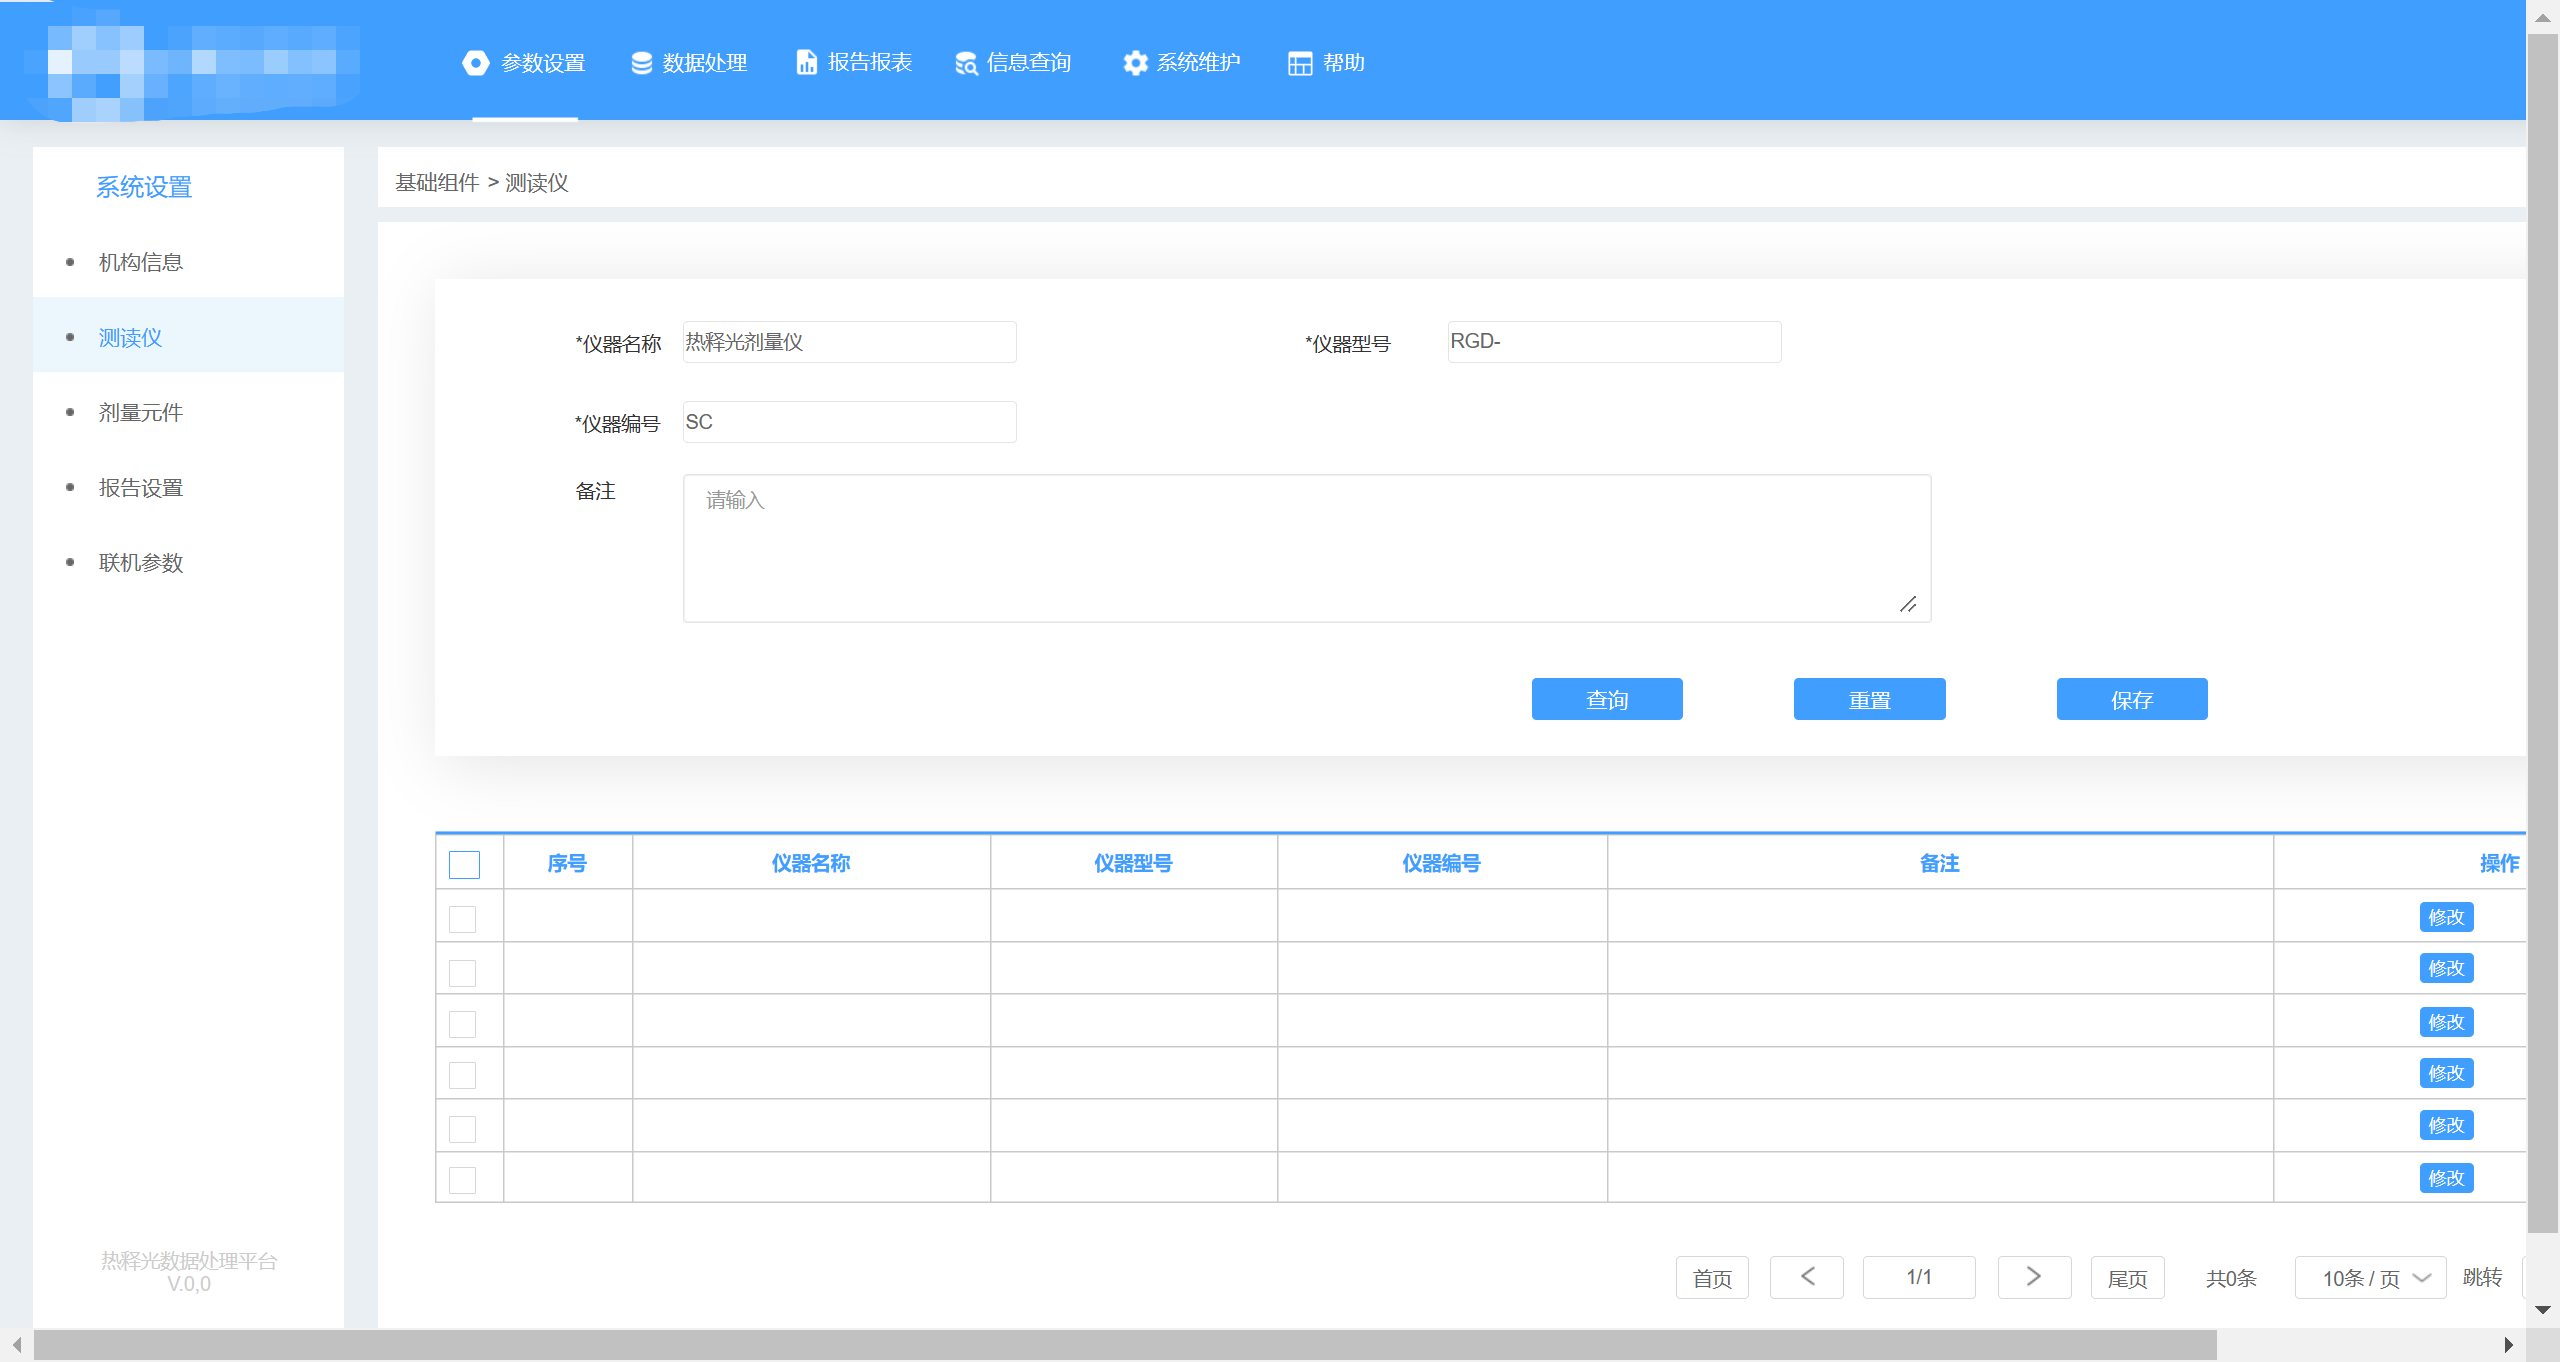The width and height of the screenshot is (2560, 1362).
Task: Toggle the select-all checkbox in table header
Action: coord(464,864)
